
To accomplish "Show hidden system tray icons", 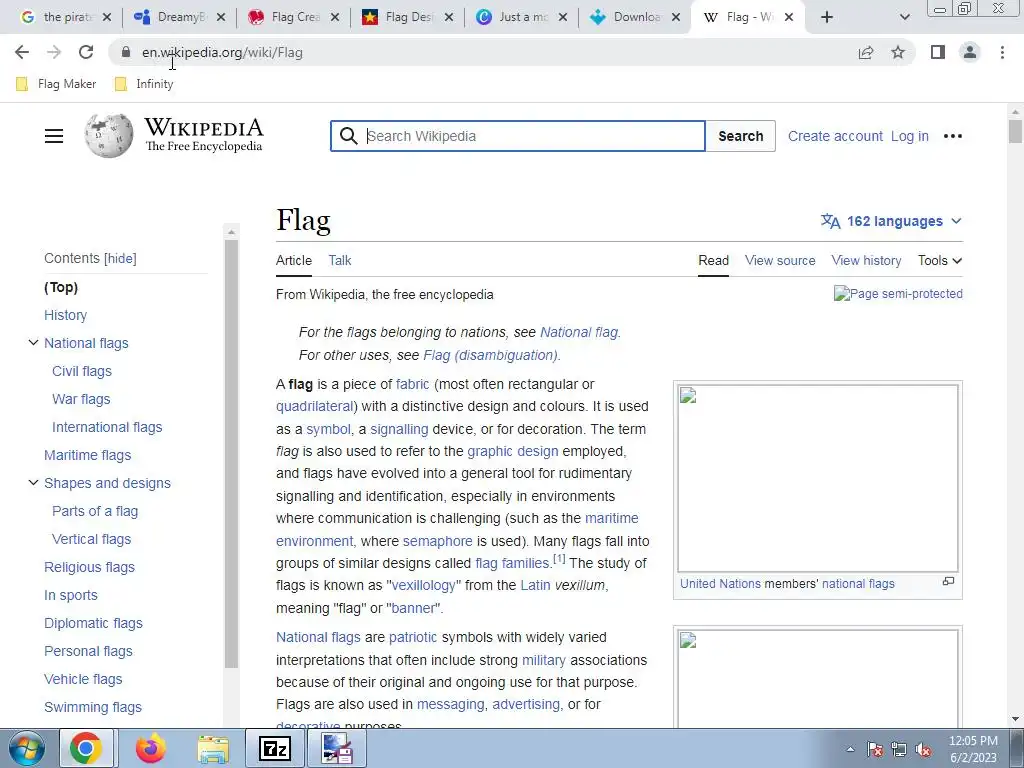I will [850, 750].
